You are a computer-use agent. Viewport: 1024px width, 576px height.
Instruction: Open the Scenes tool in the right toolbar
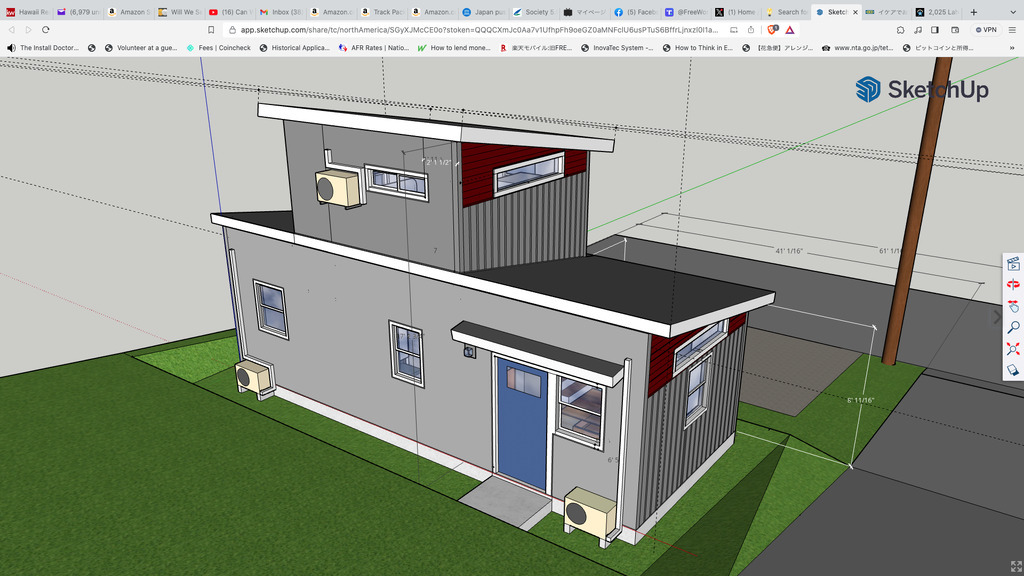pos(1012,264)
